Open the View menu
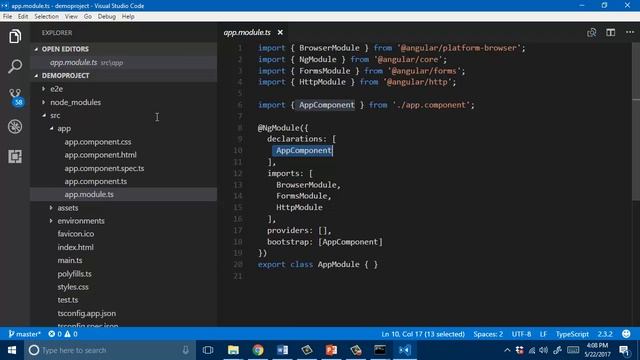 click(71, 17)
